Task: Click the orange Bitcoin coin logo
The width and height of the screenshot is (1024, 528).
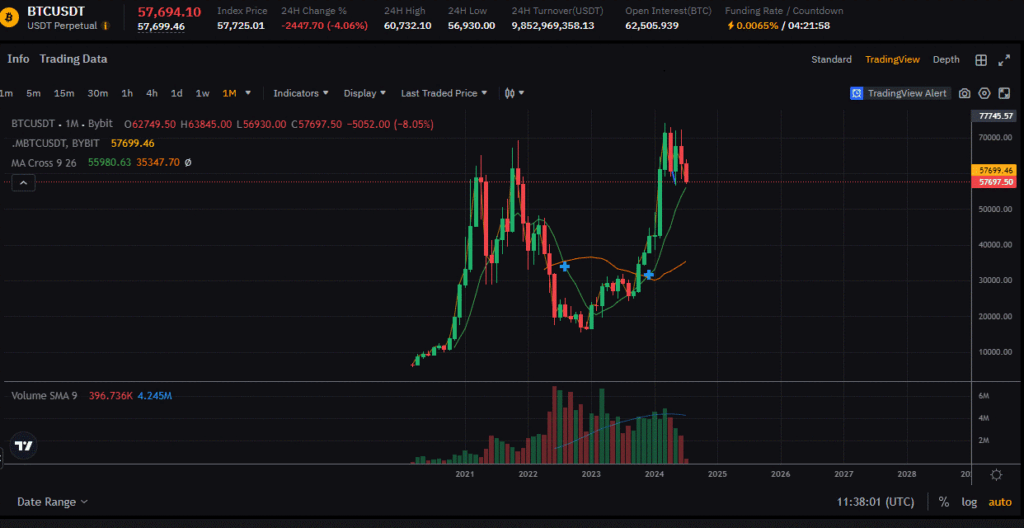Action: click(x=10, y=18)
